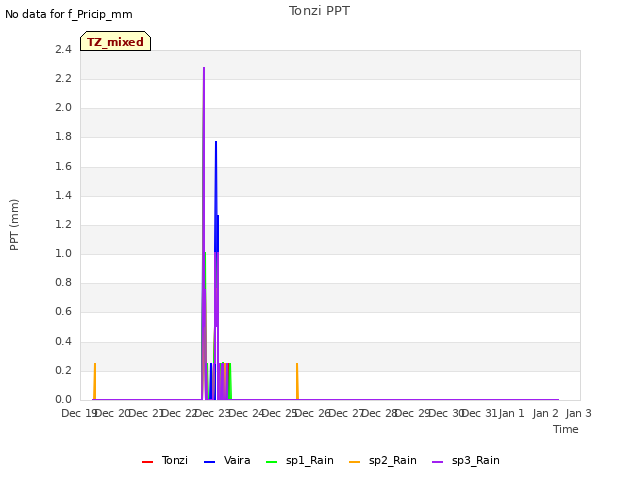This screenshot has width=640, height=480.
Task: Toggle the Vaira legend entry
Action: (x=227, y=460)
